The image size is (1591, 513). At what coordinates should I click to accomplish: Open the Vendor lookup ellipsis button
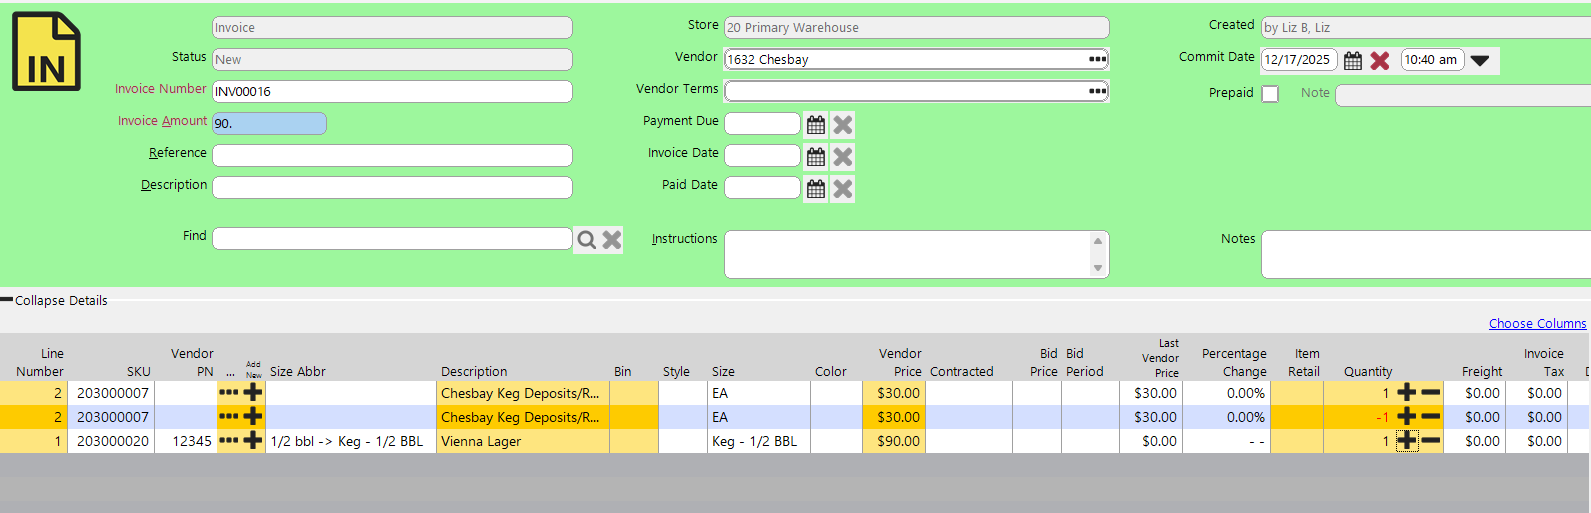coord(1097,60)
